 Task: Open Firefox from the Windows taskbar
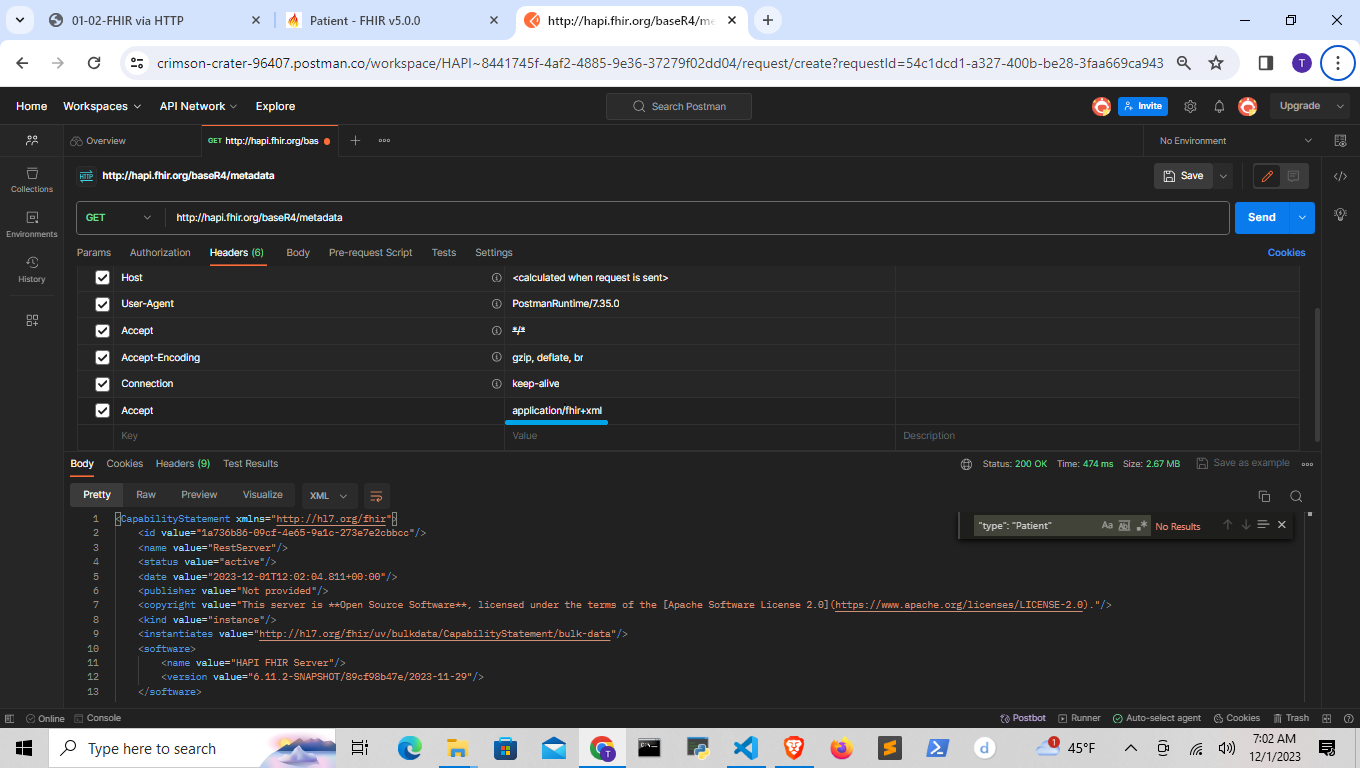click(841, 747)
